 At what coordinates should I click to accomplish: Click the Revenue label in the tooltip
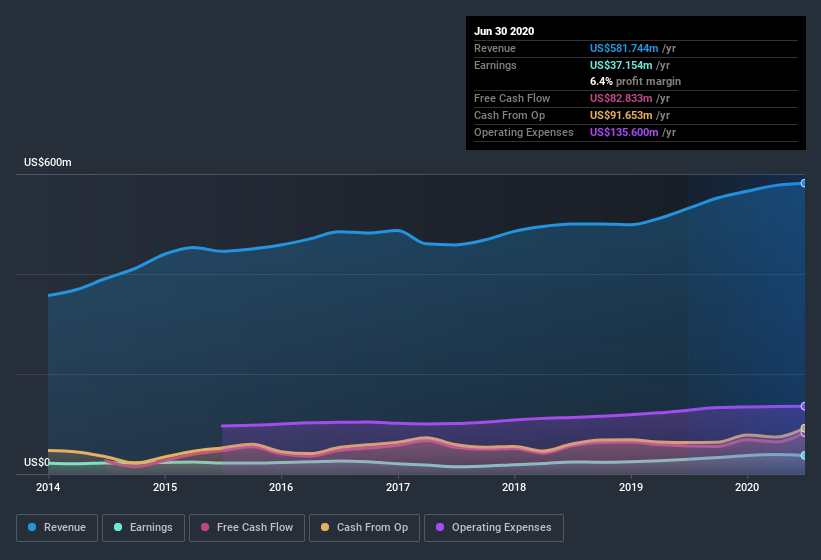[x=495, y=48]
